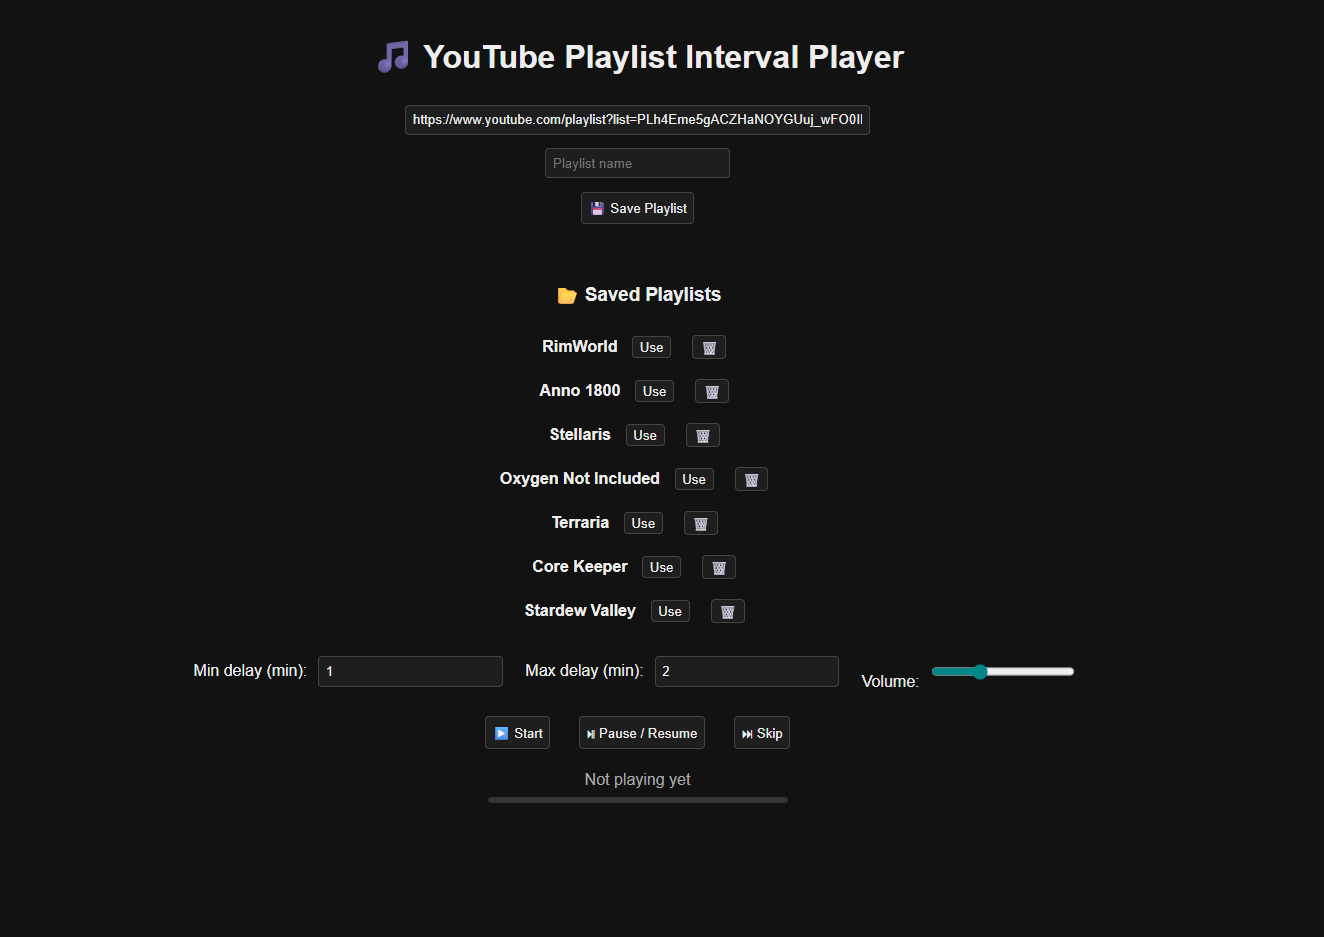Toggle Pause / Resume playback

[x=641, y=733]
